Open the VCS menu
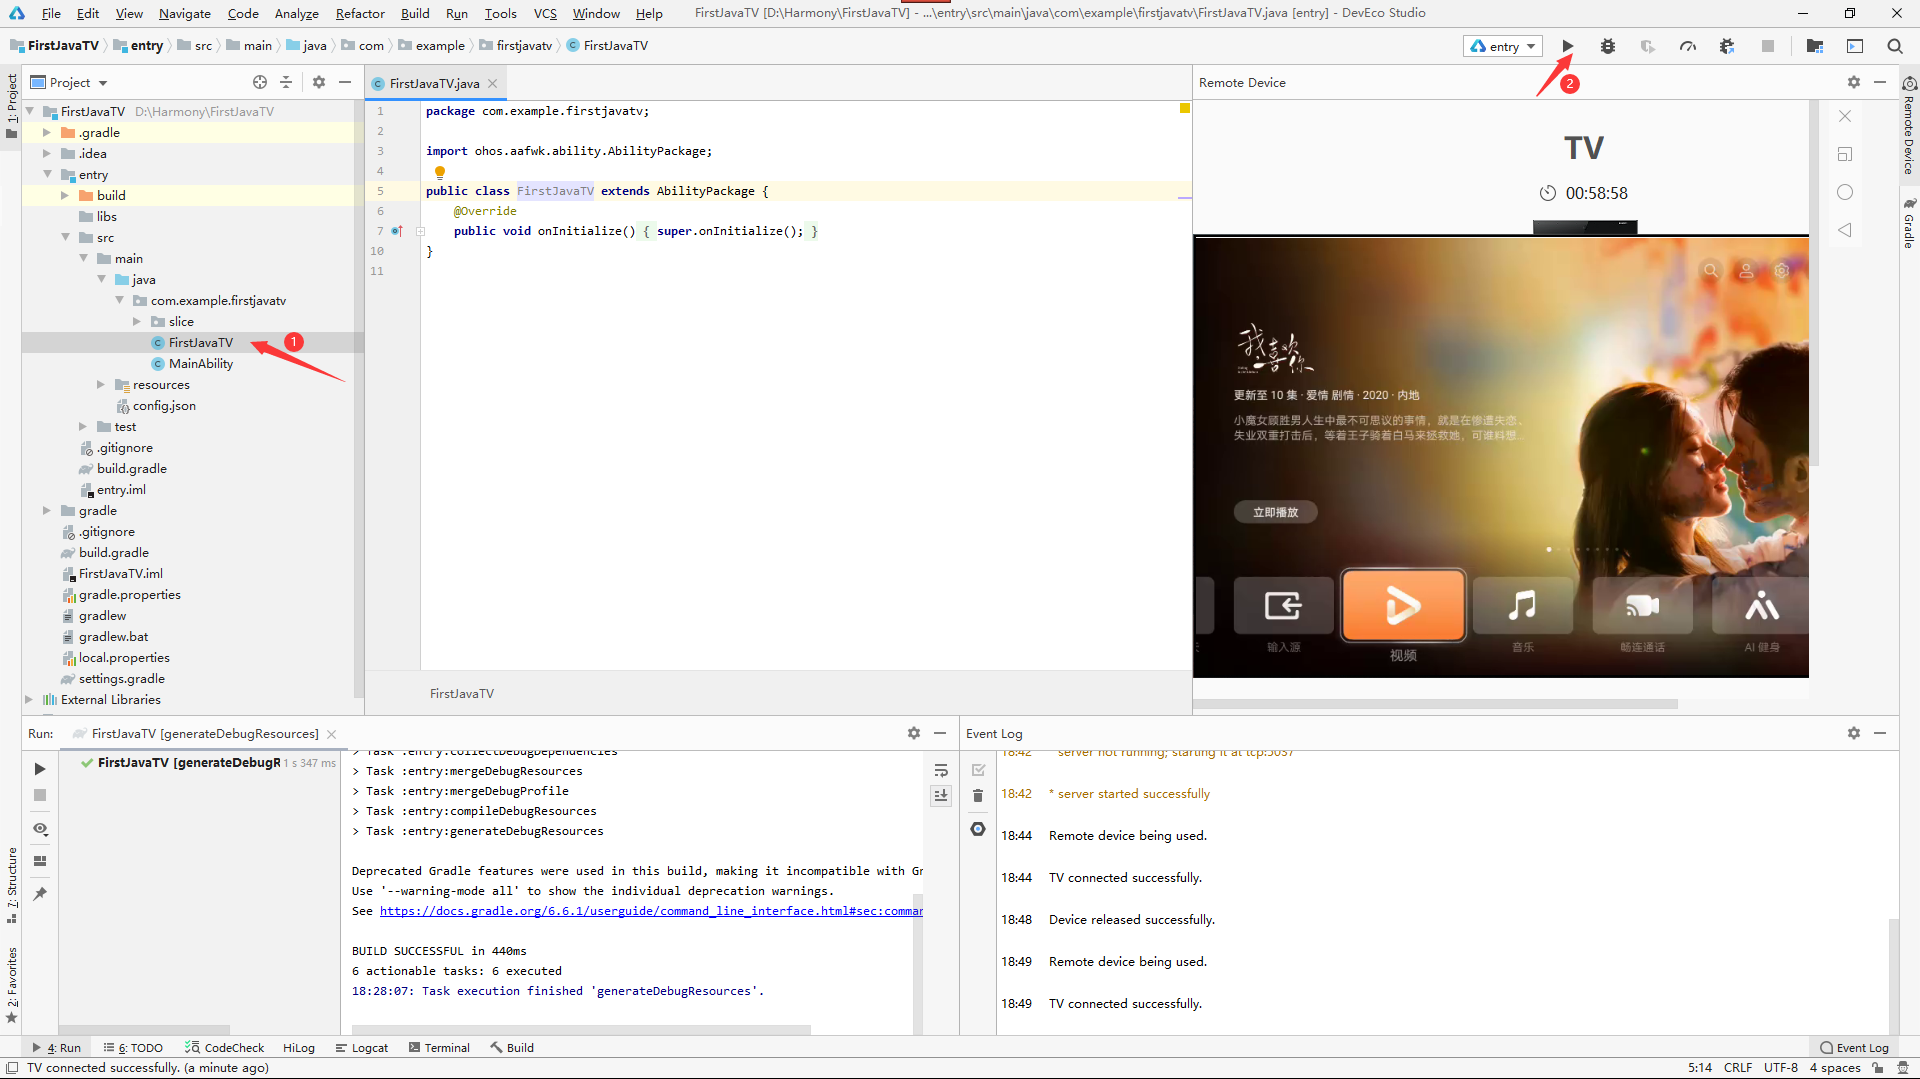Image resolution: width=1920 pixels, height=1079 pixels. [x=545, y=13]
